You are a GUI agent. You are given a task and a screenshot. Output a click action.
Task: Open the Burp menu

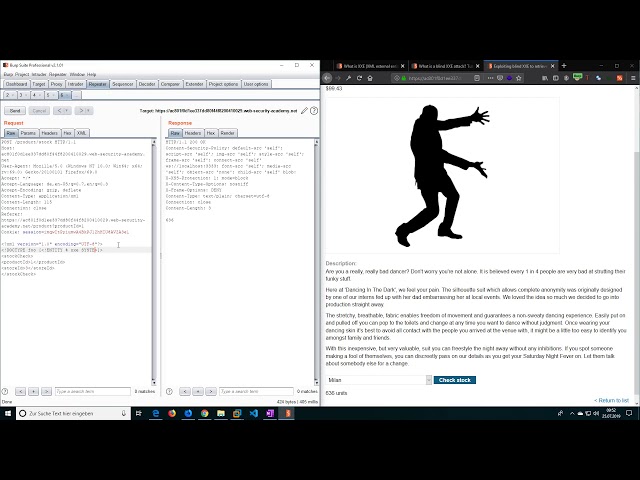click(8, 74)
